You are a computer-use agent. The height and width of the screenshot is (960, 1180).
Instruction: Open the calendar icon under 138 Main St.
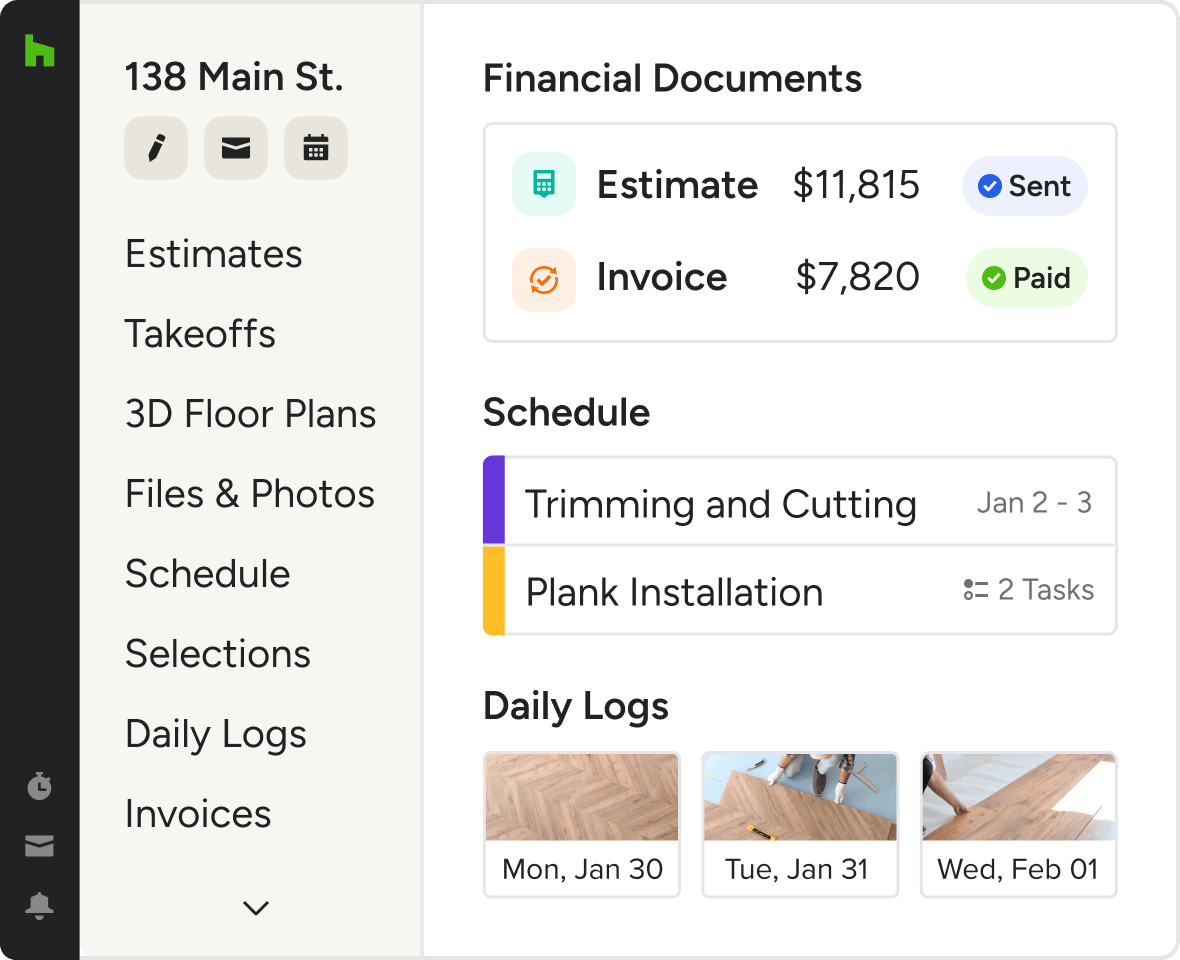tap(316, 148)
